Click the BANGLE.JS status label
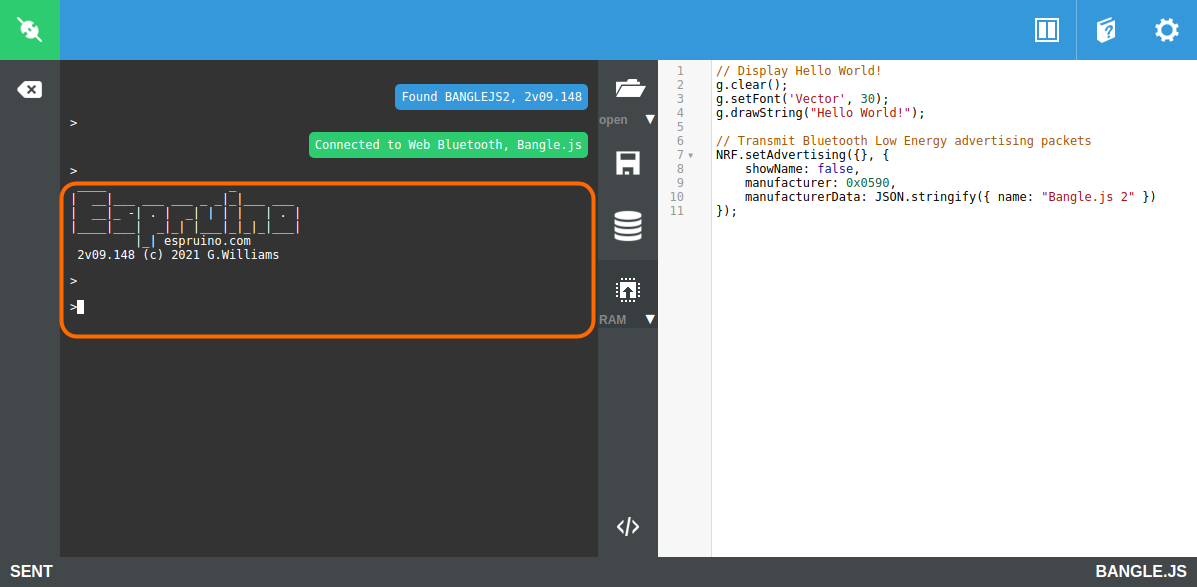This screenshot has width=1197, height=587. [1141, 572]
